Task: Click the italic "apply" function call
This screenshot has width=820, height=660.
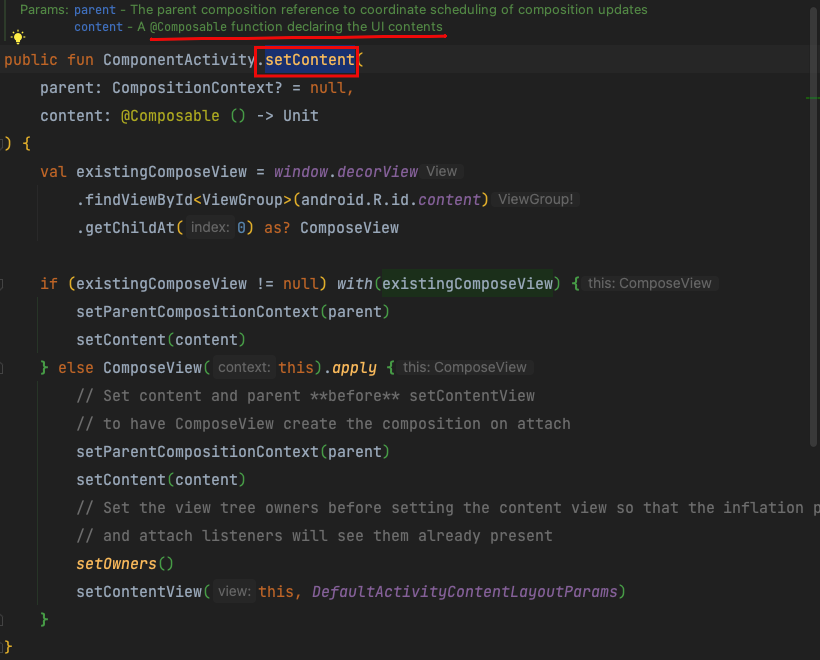Action: pos(355,368)
